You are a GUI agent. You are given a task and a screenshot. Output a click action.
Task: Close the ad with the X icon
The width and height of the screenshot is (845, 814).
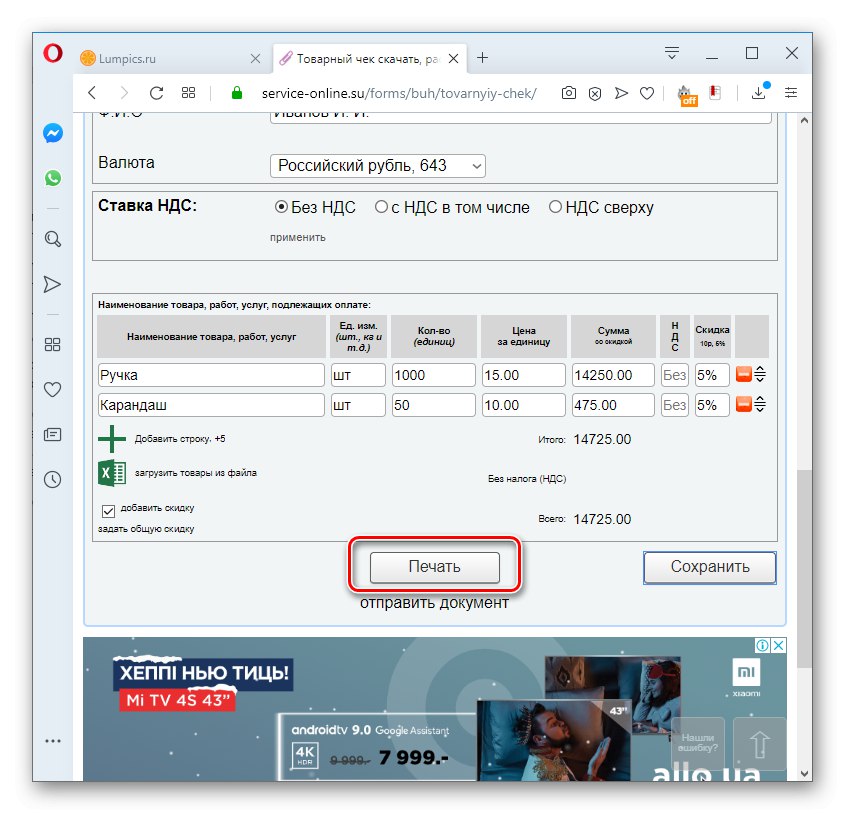click(x=779, y=645)
